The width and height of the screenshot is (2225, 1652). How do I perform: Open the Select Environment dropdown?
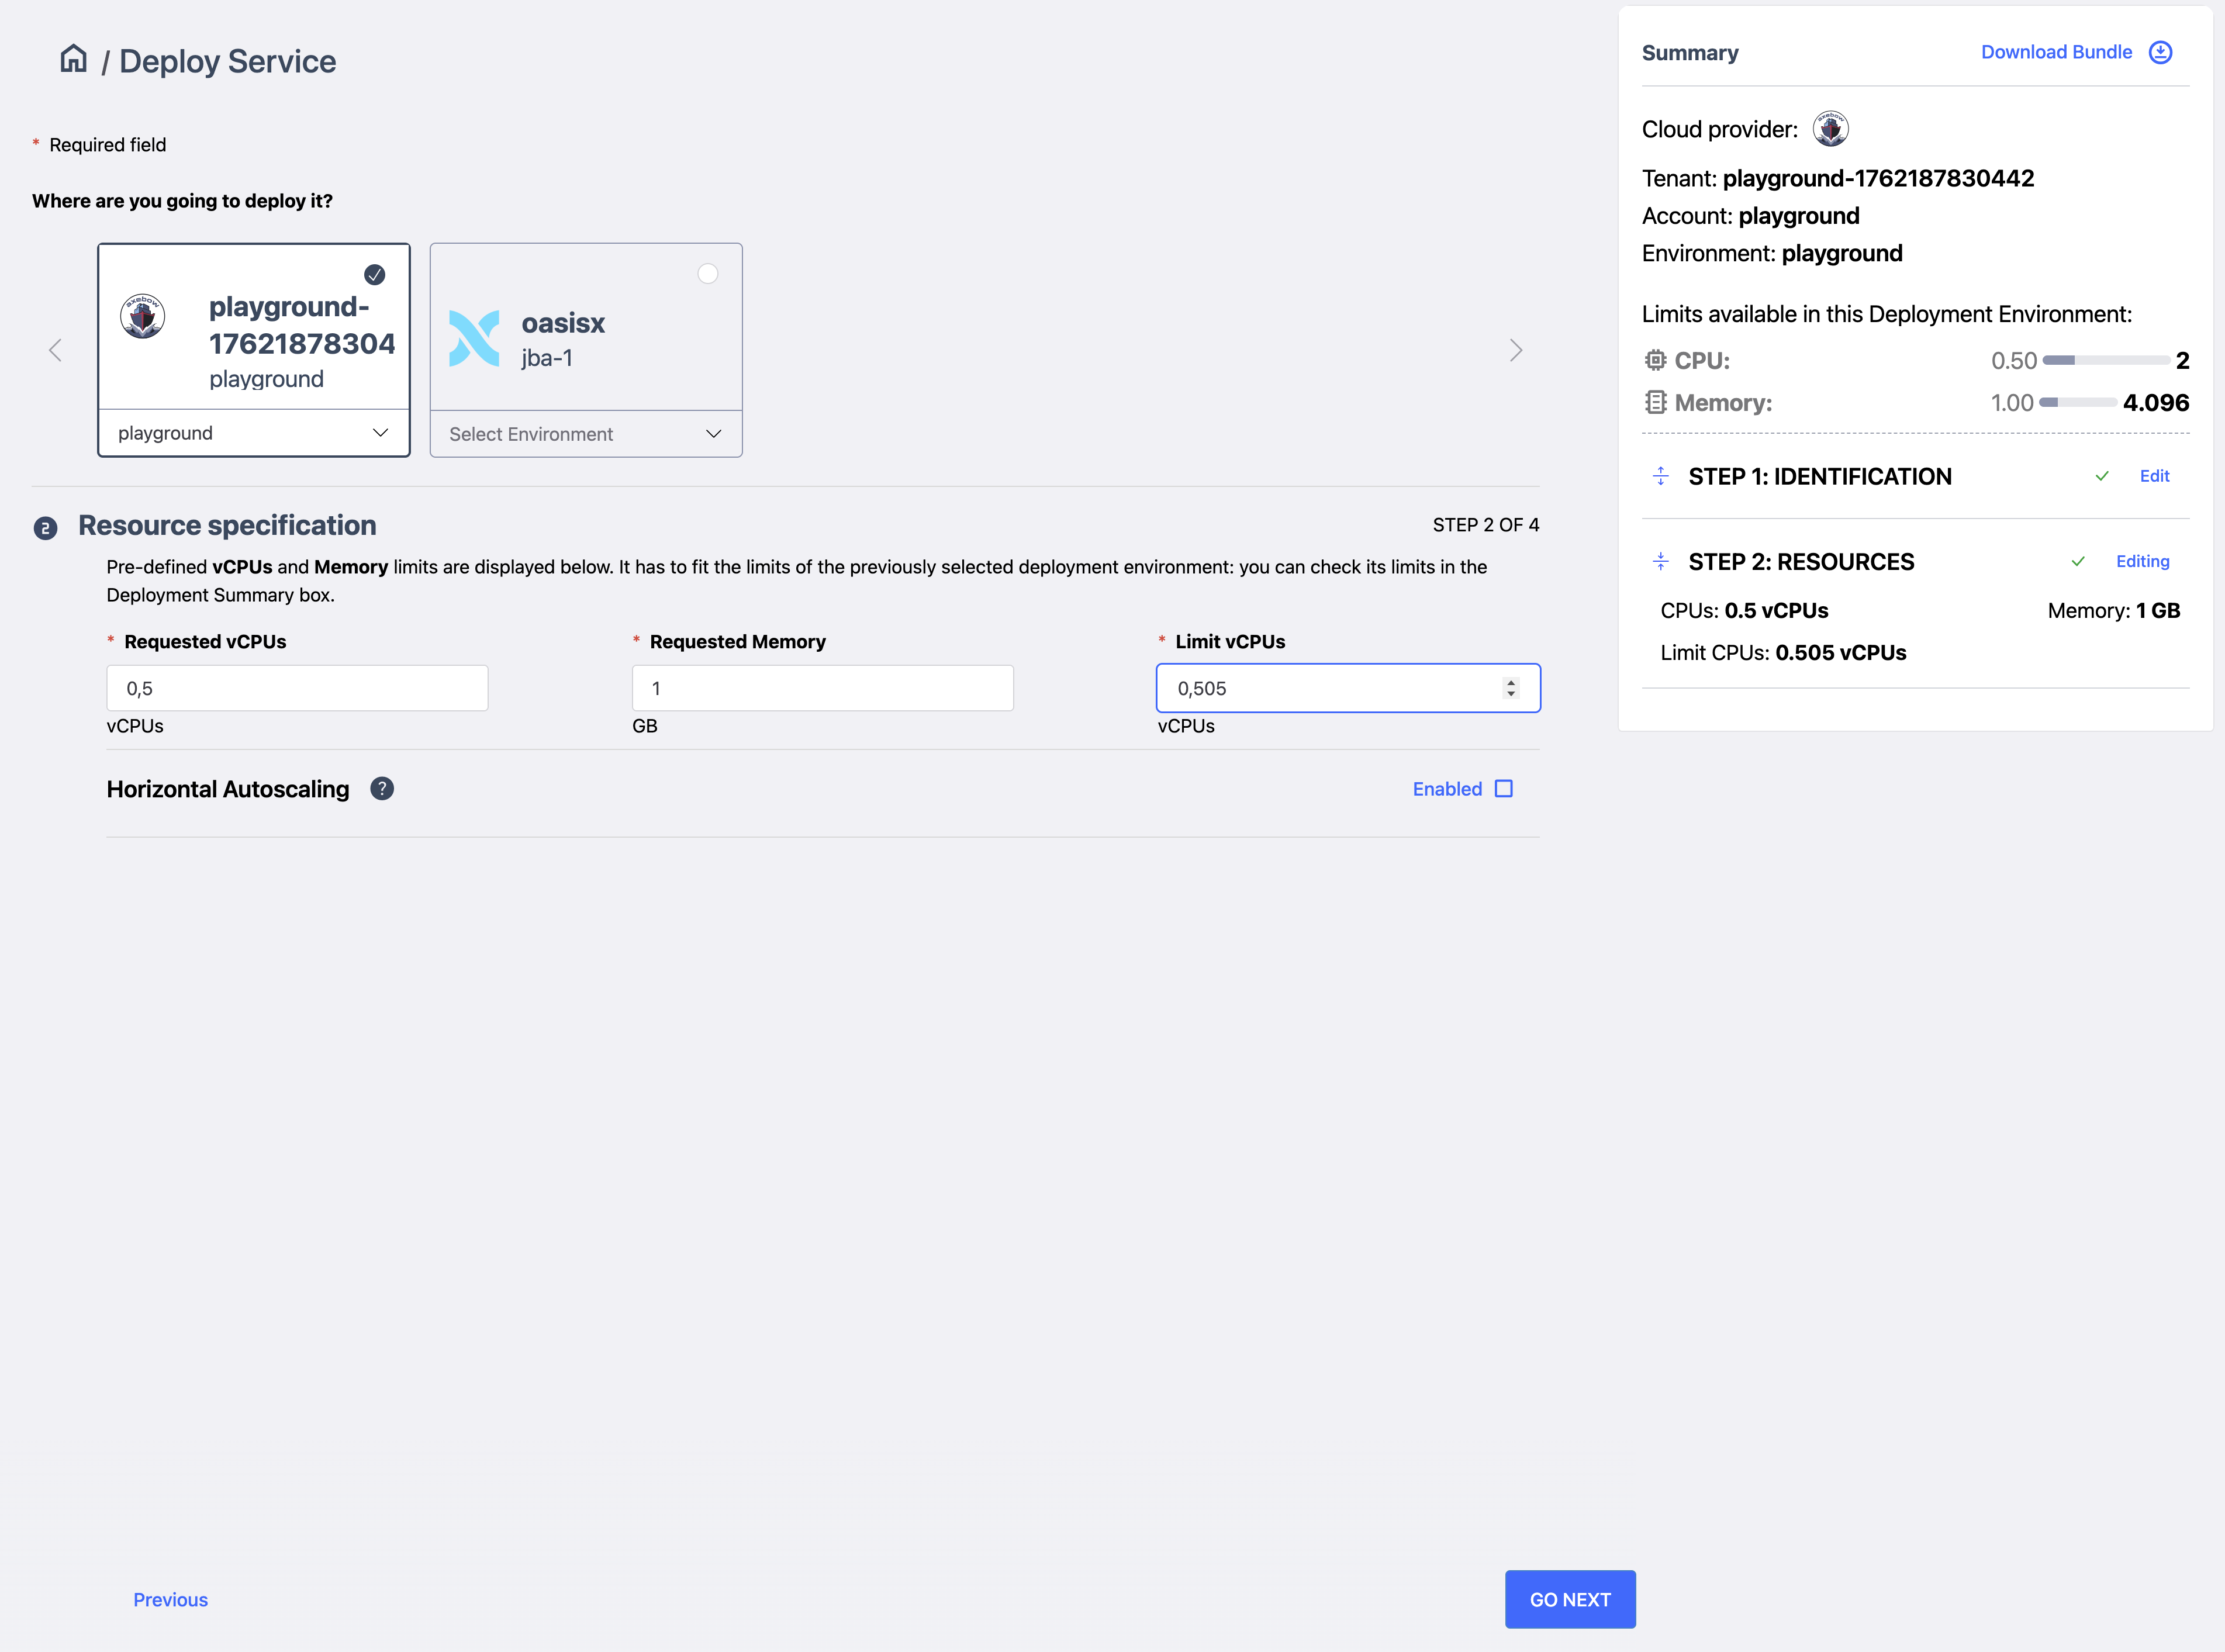click(x=586, y=434)
